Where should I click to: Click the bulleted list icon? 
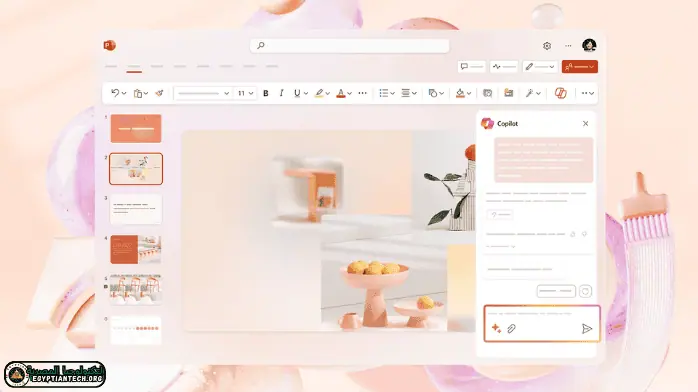pos(383,93)
